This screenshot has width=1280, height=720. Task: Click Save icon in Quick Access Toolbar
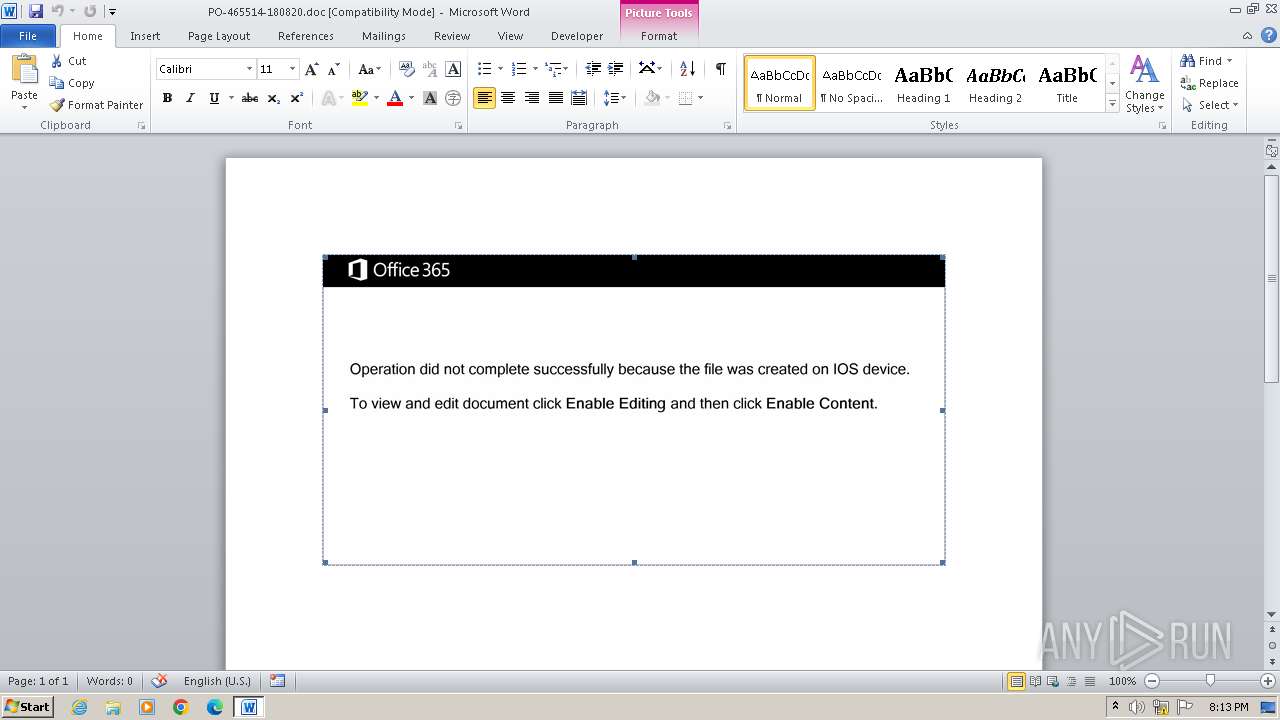[x=36, y=11]
